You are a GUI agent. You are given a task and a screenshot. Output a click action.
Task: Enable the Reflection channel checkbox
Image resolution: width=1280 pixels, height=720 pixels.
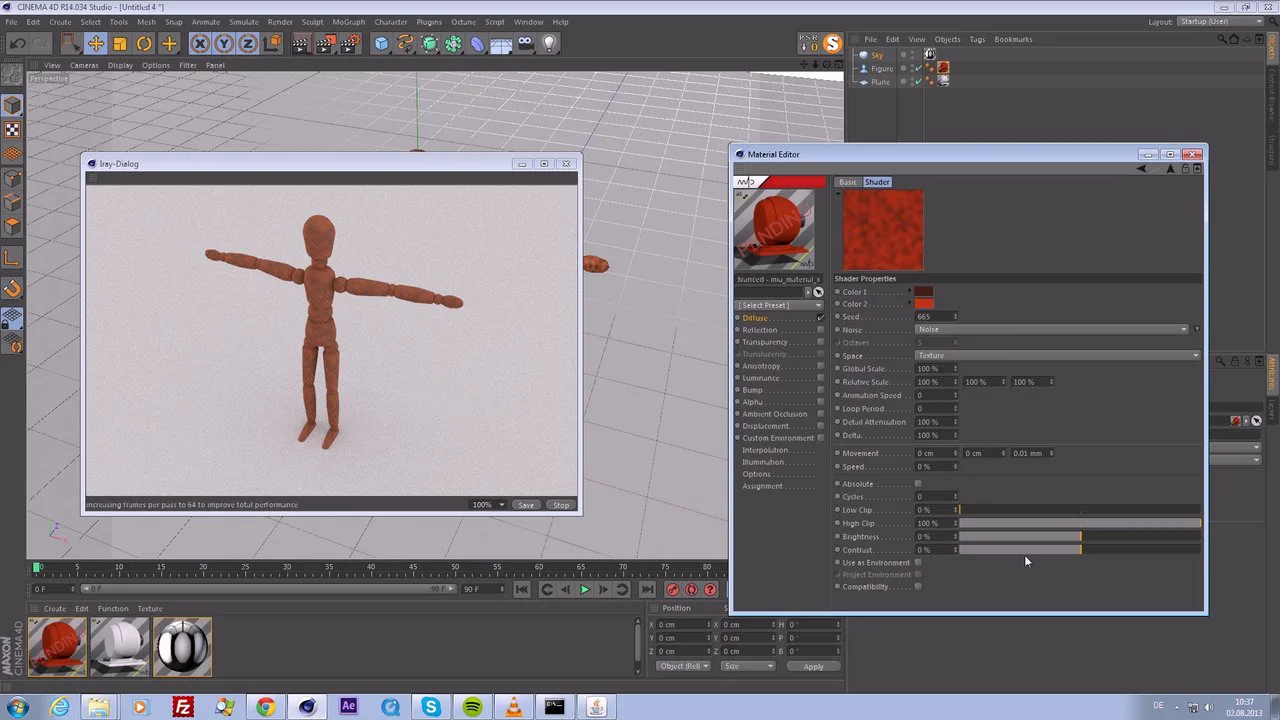821,330
